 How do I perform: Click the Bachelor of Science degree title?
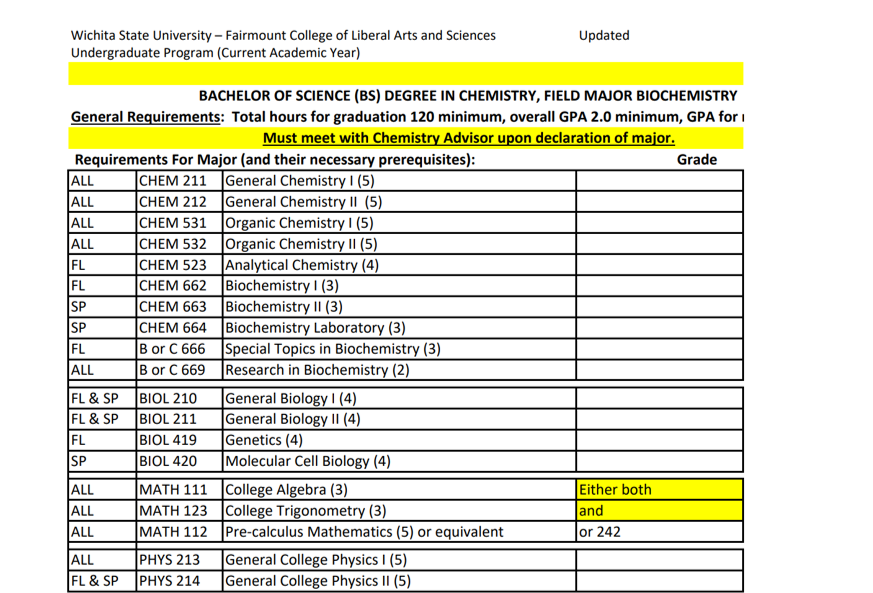point(468,96)
